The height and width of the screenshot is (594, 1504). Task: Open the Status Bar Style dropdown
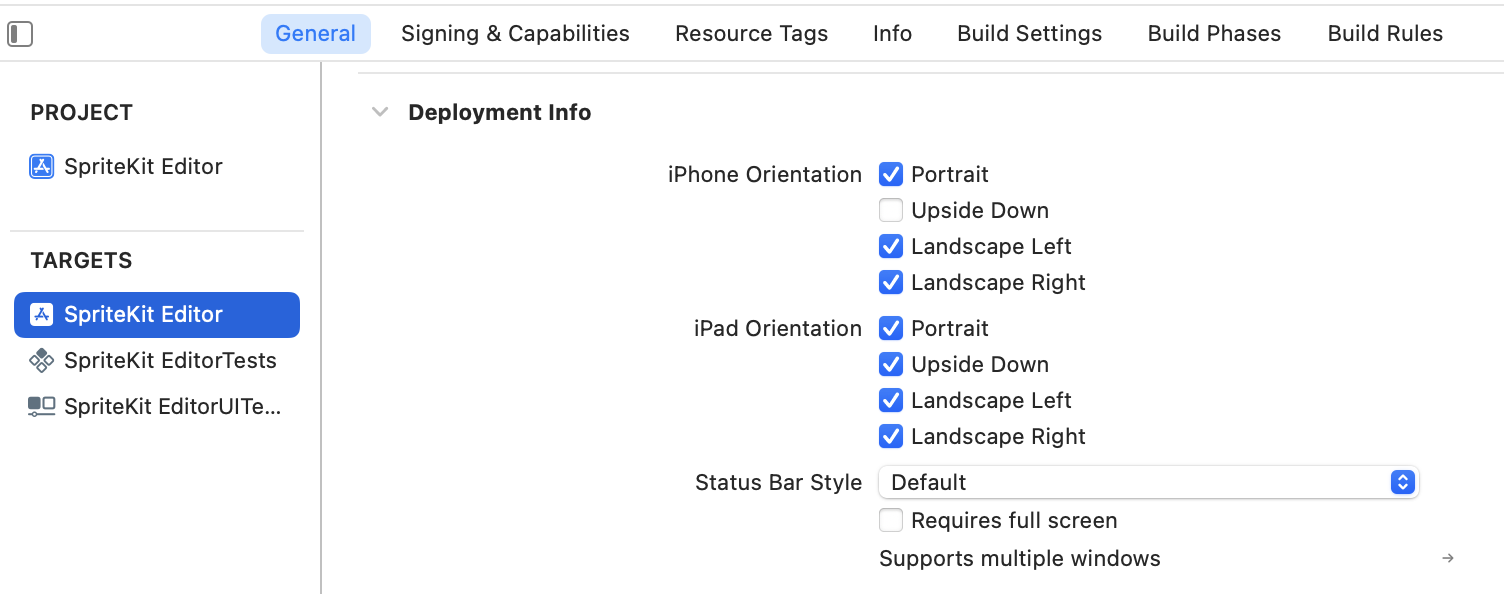click(1148, 482)
